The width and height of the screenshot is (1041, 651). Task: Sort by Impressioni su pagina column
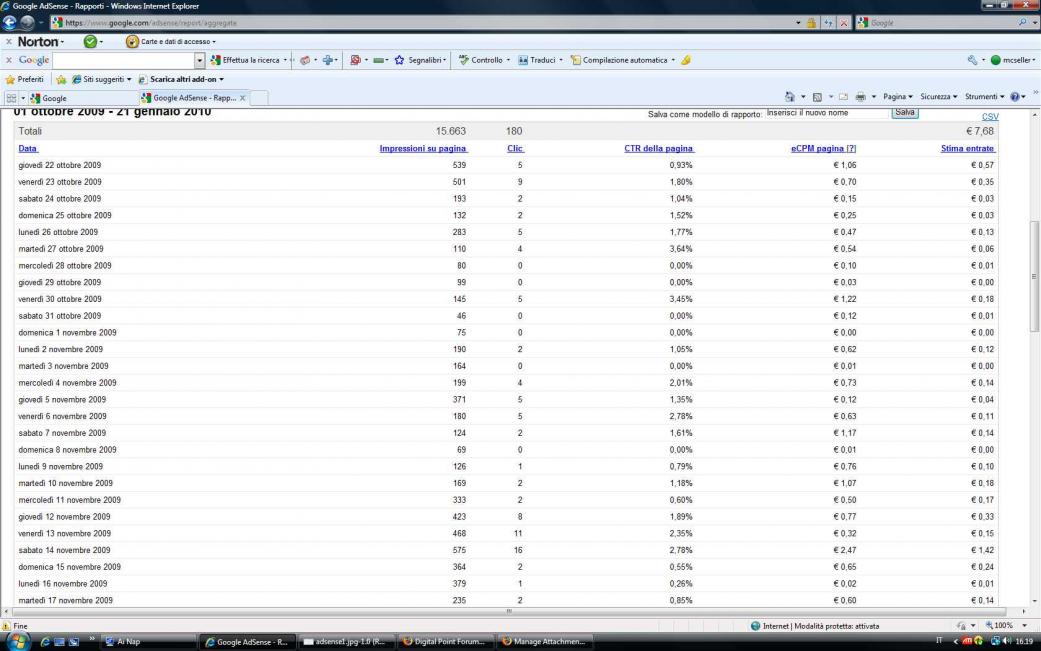(423, 149)
